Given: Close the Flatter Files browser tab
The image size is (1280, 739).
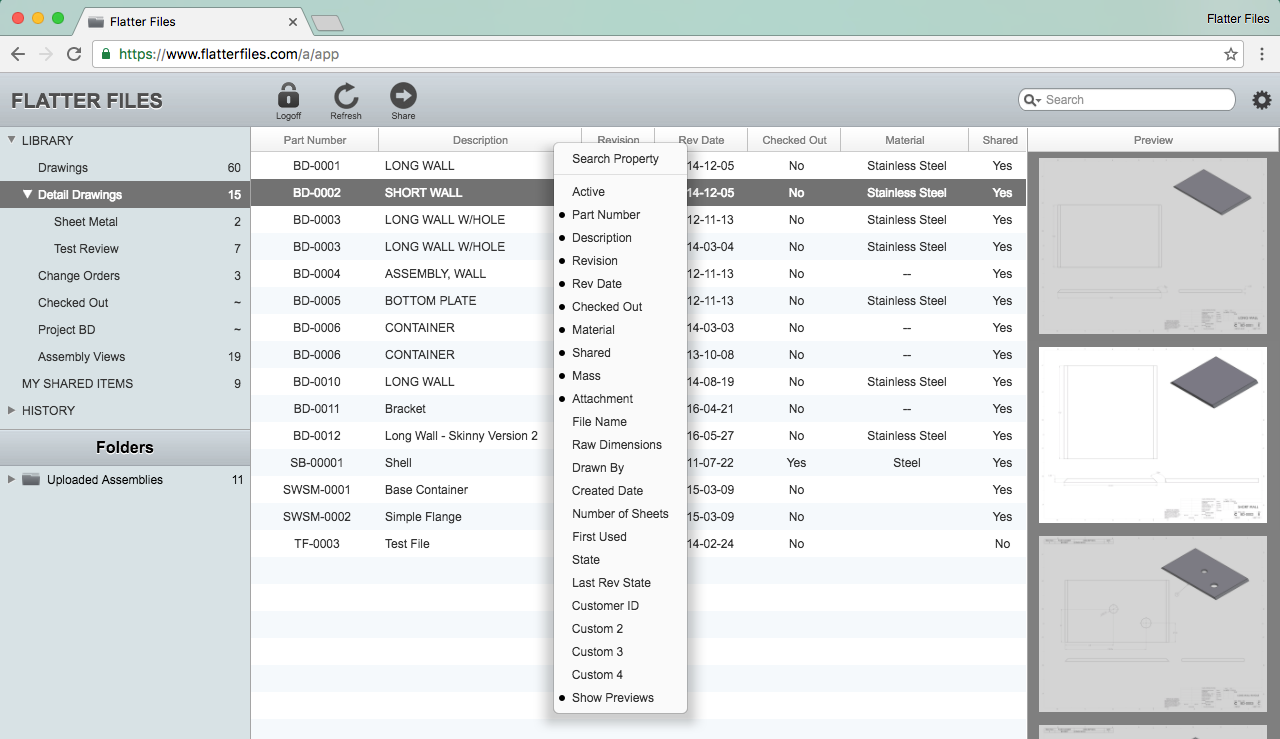Looking at the screenshot, I should point(293,21).
